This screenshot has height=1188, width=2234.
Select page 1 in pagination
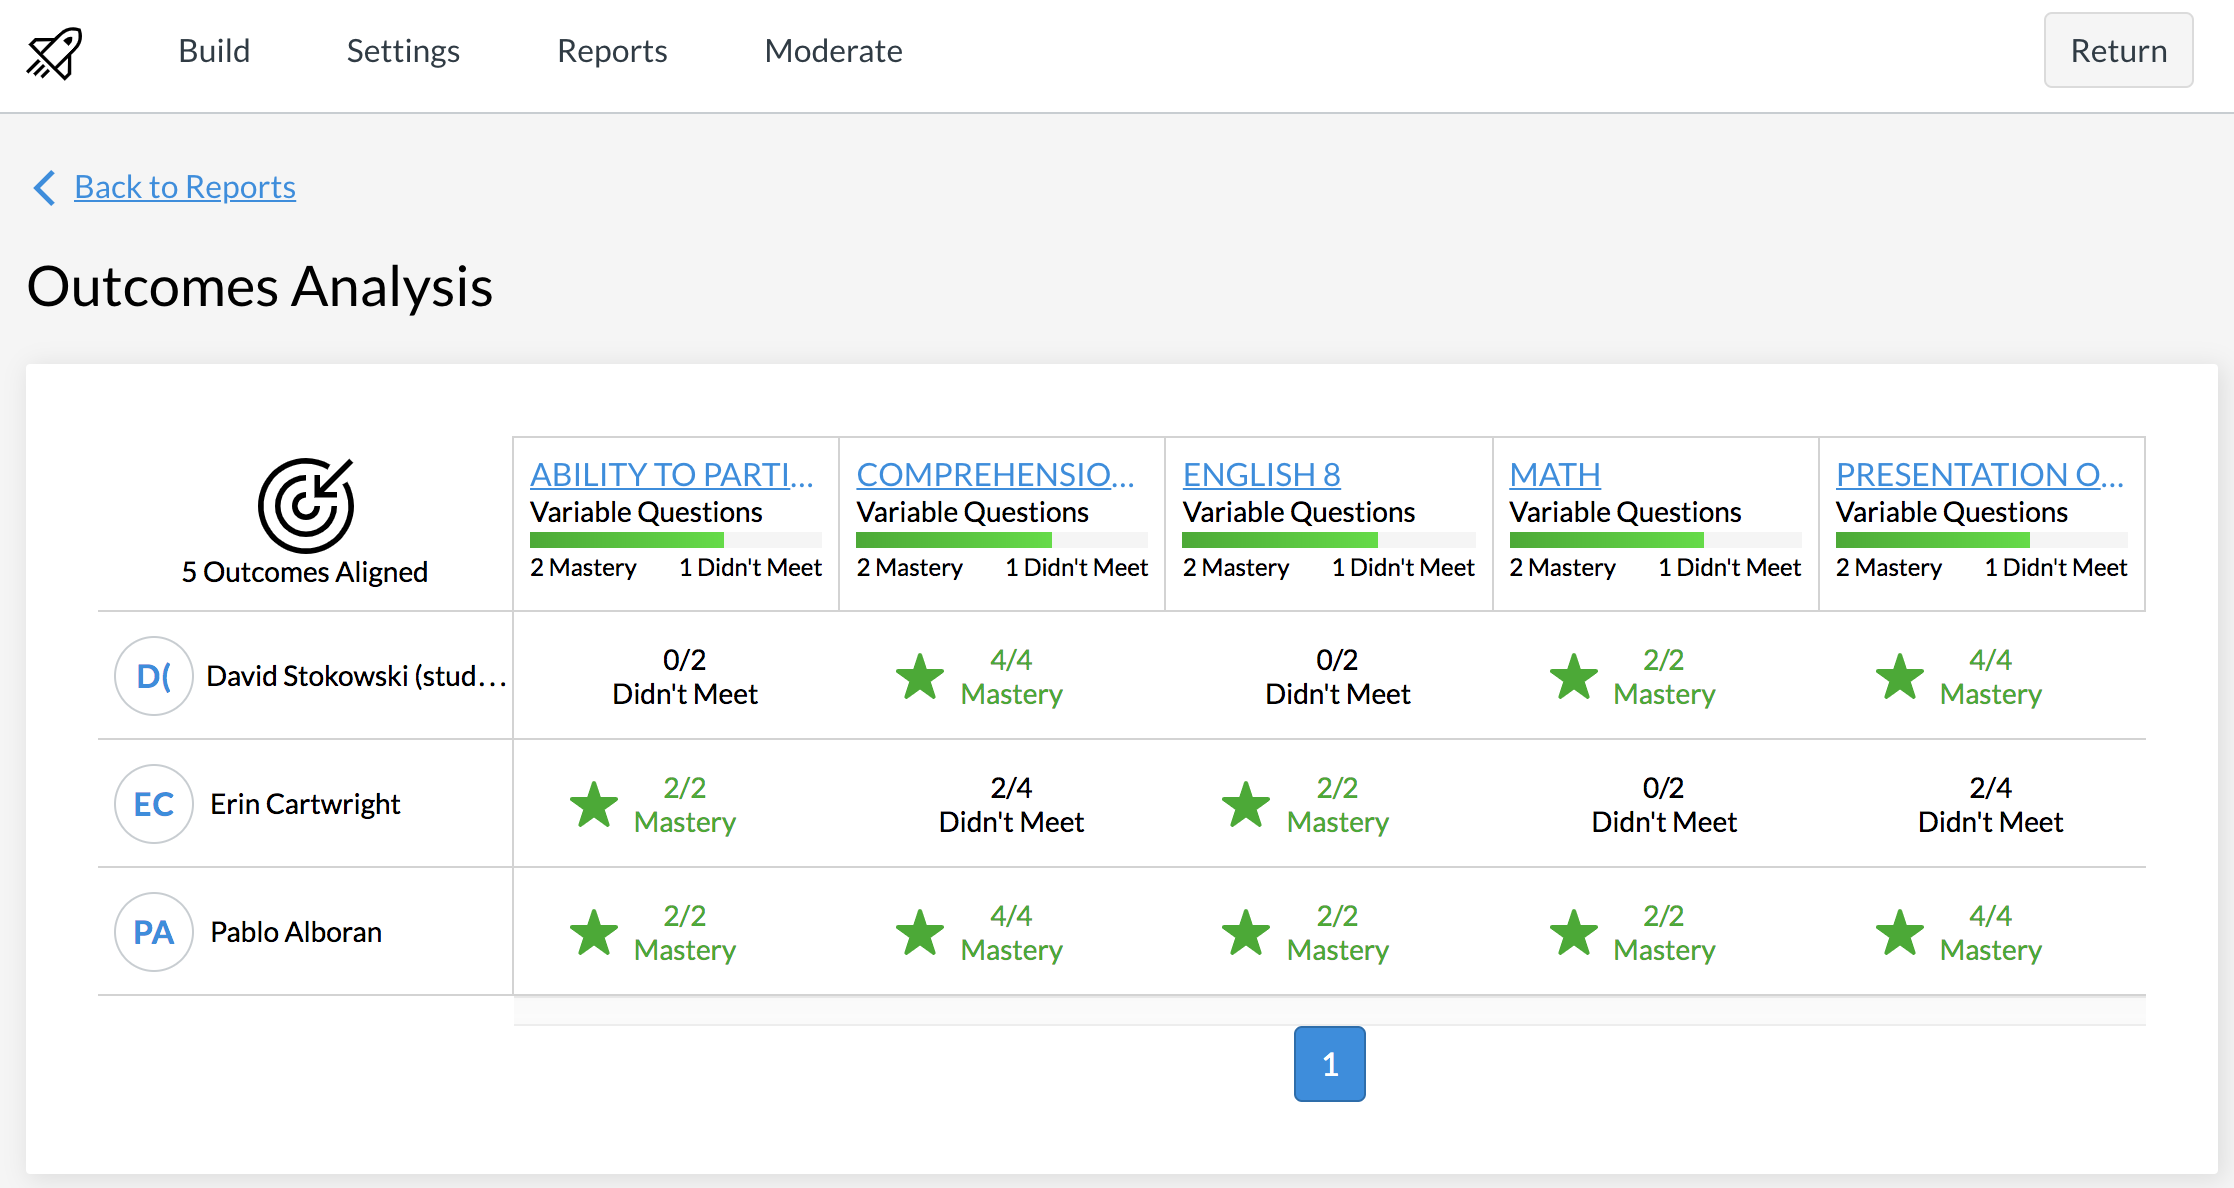[x=1329, y=1064]
